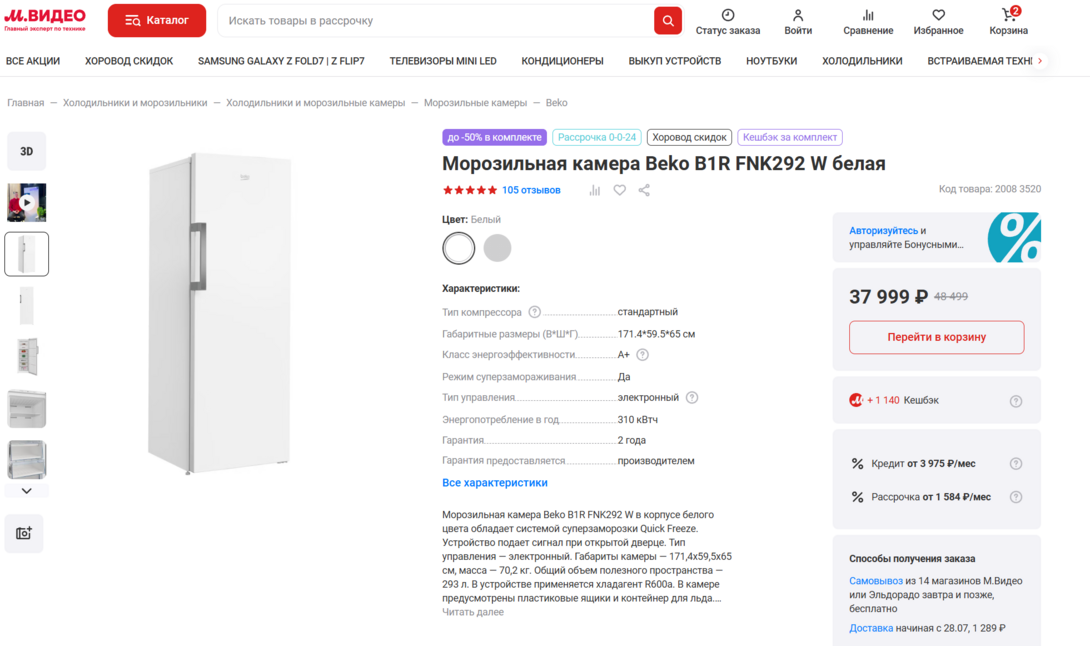Add product to favorites heart icon
Viewport: 1090px width, 646px height.
tap(619, 190)
